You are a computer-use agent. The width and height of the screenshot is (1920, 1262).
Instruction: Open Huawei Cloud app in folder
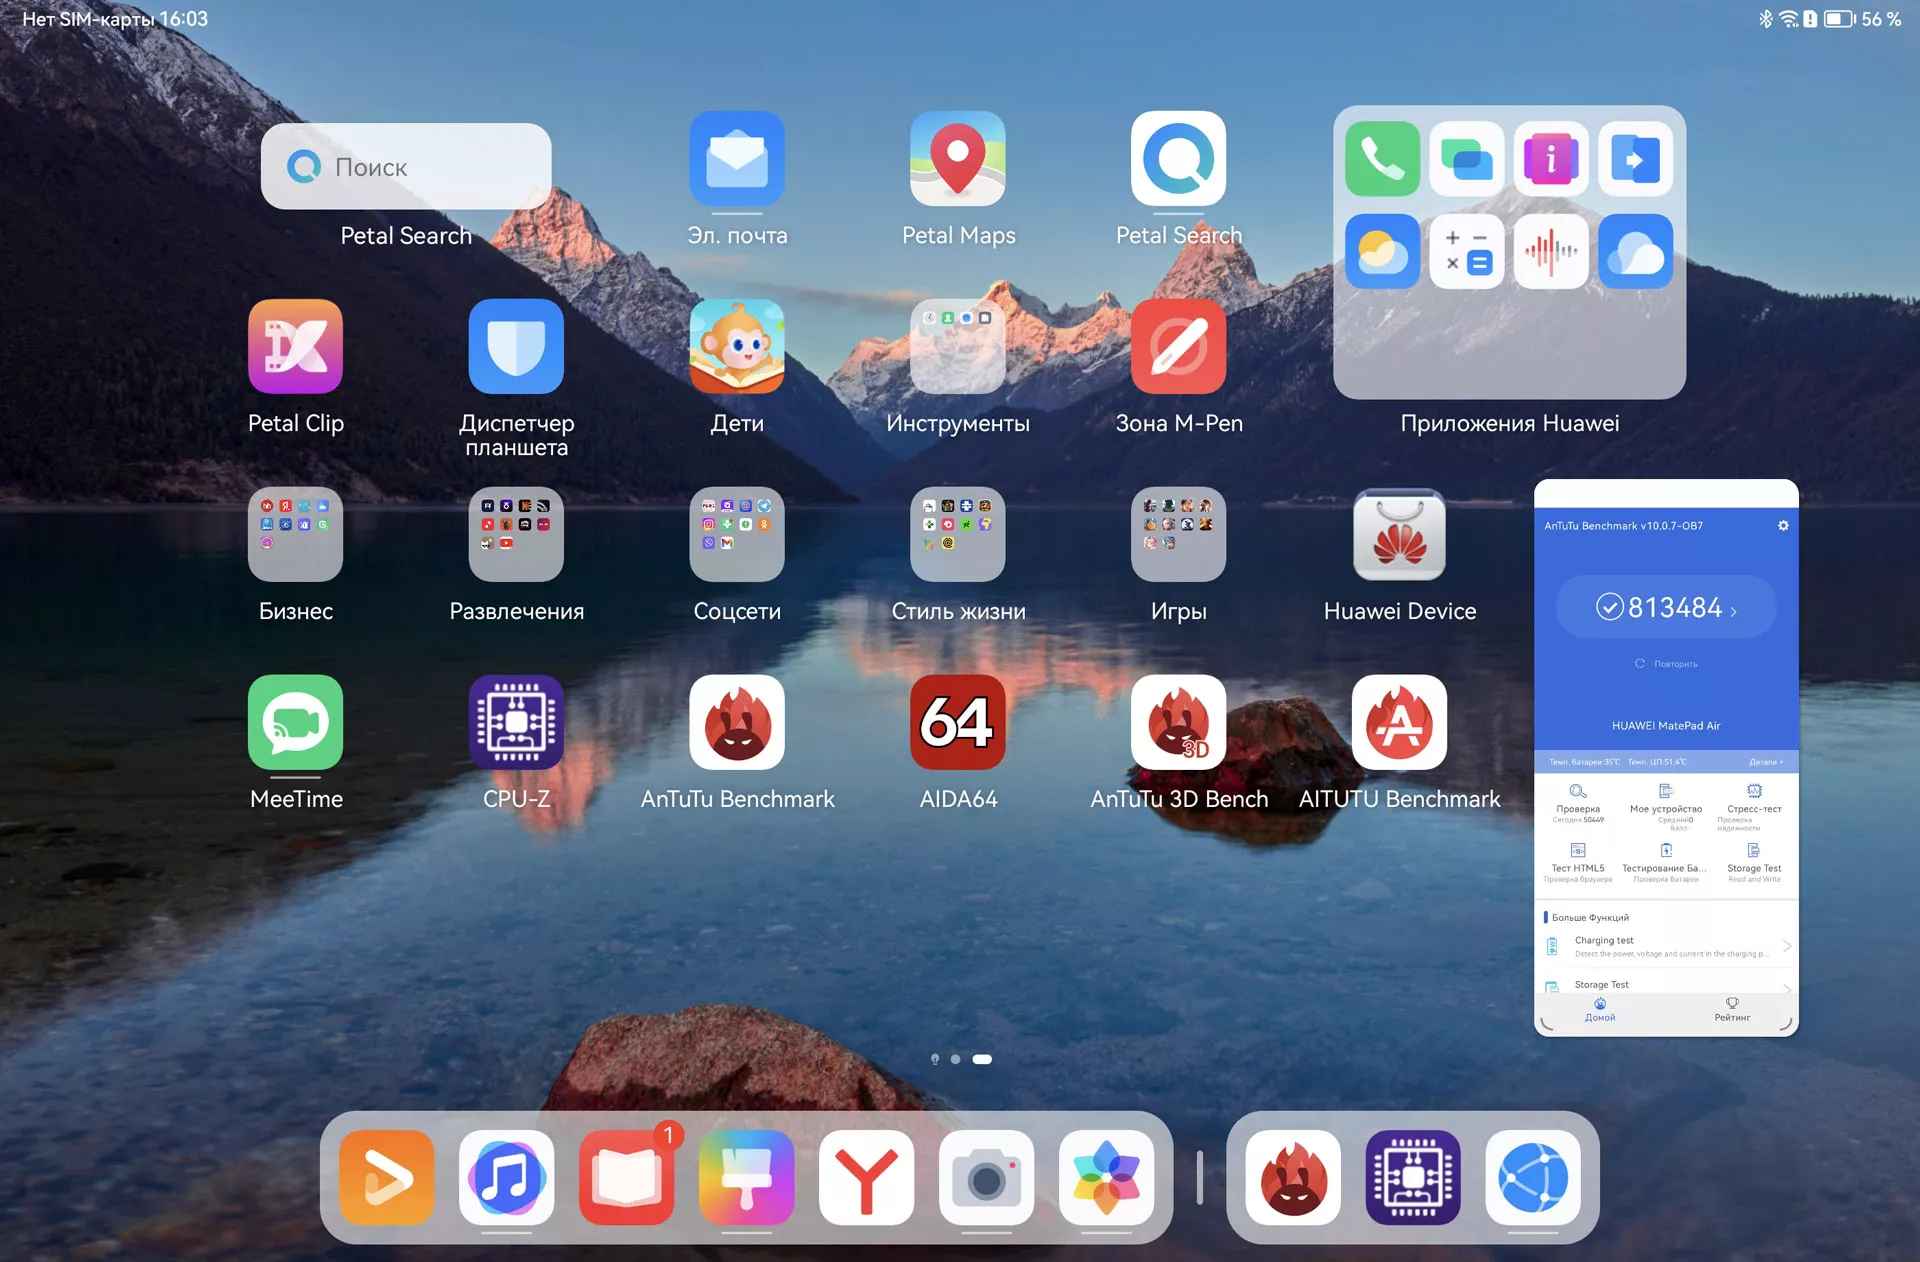pyautogui.click(x=1636, y=251)
